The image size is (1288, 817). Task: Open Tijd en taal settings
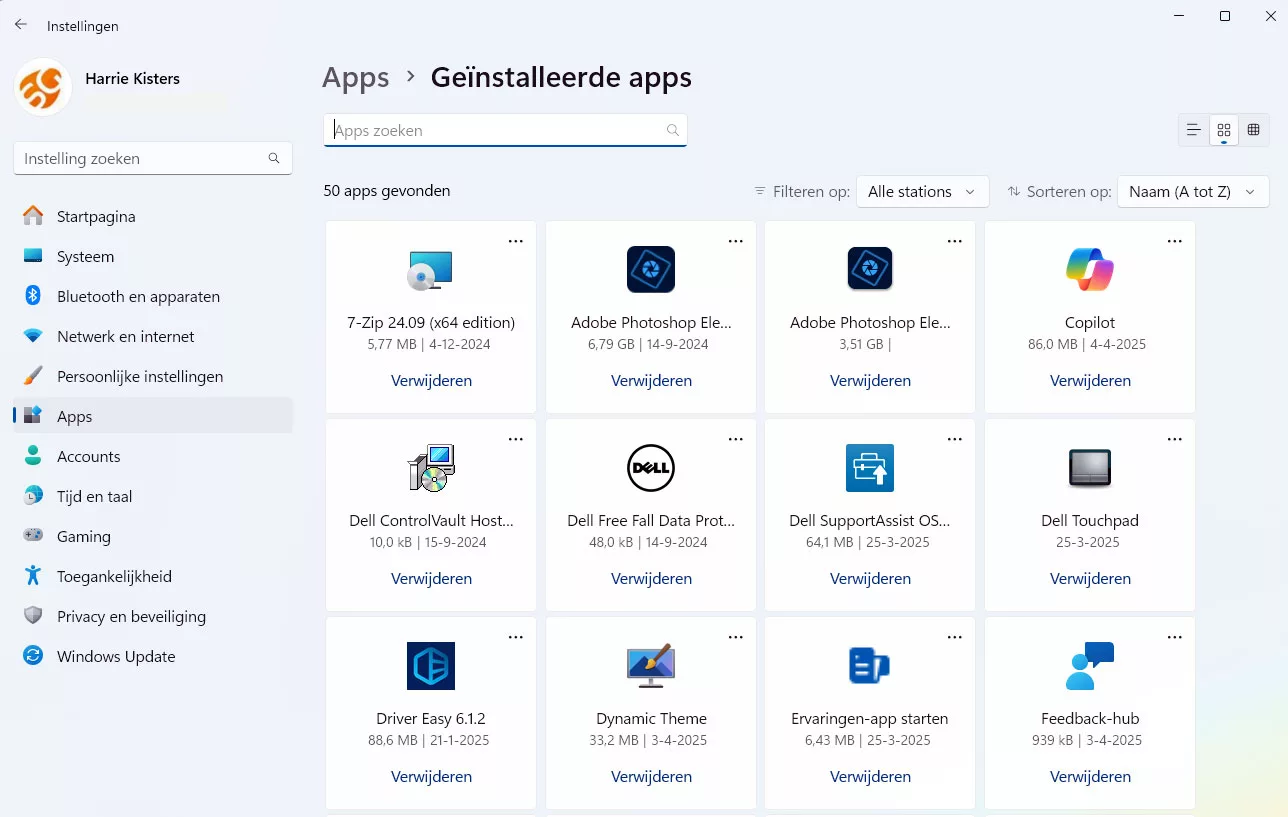[x=153, y=496]
